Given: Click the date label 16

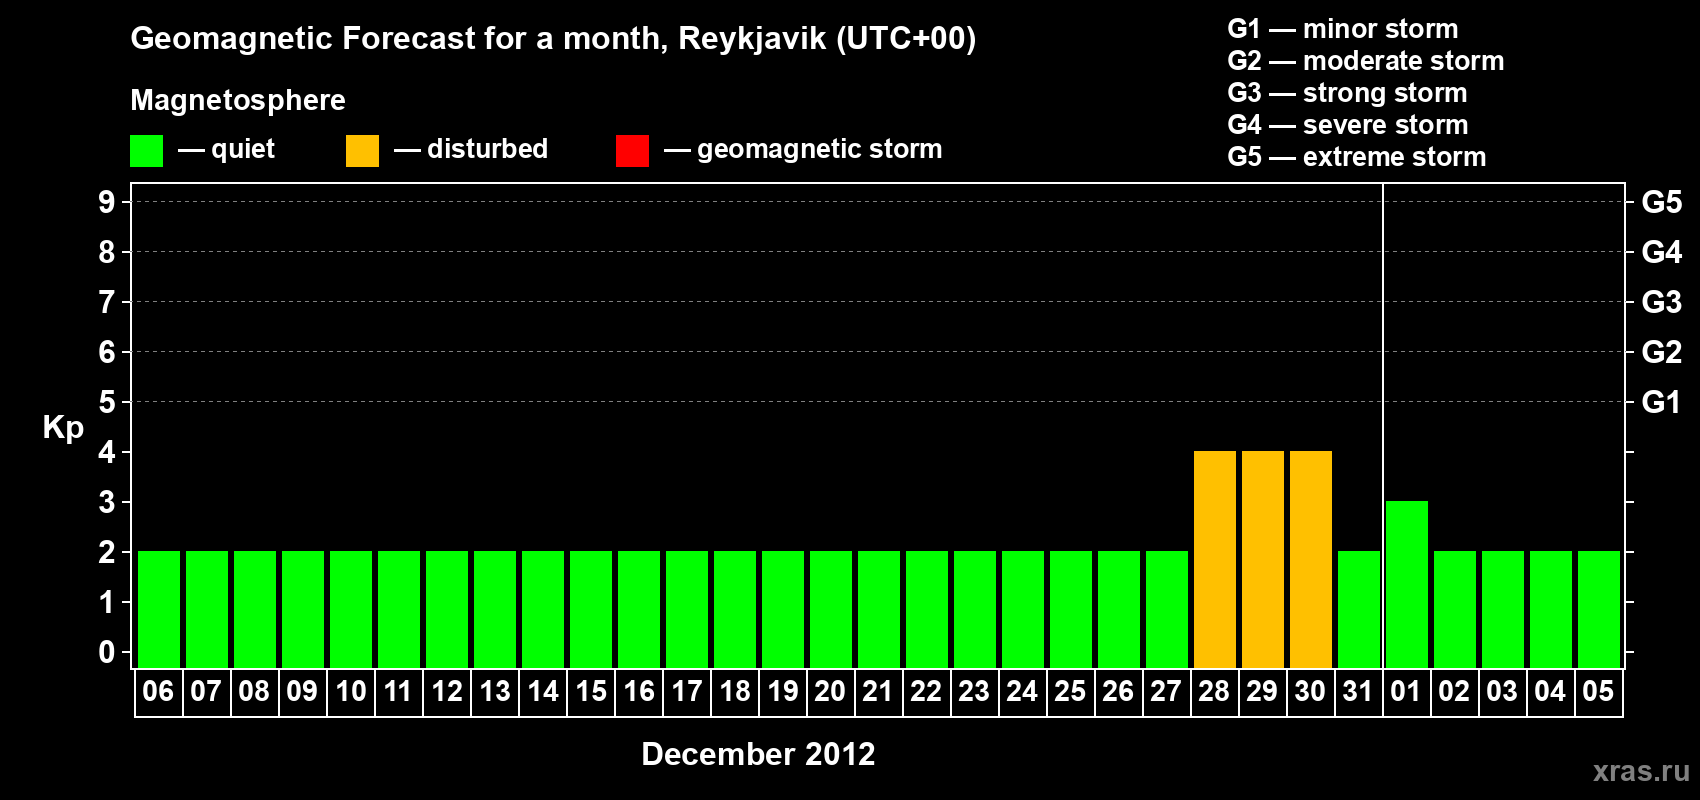Looking at the screenshot, I should (638, 691).
